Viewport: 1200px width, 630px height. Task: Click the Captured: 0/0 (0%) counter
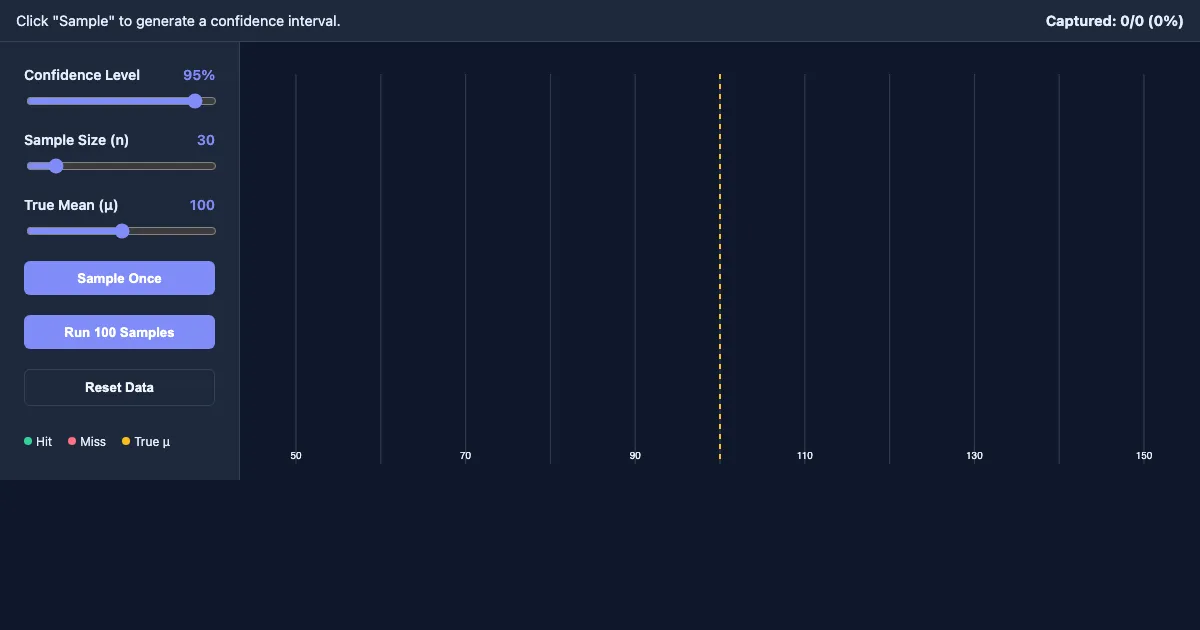1115,21
